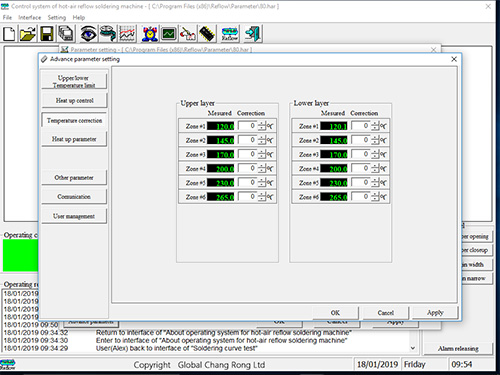Viewport: 500px width, 375px height.
Task: Click Lower layer Zone #6 correction spinner
Action: coord(375,197)
